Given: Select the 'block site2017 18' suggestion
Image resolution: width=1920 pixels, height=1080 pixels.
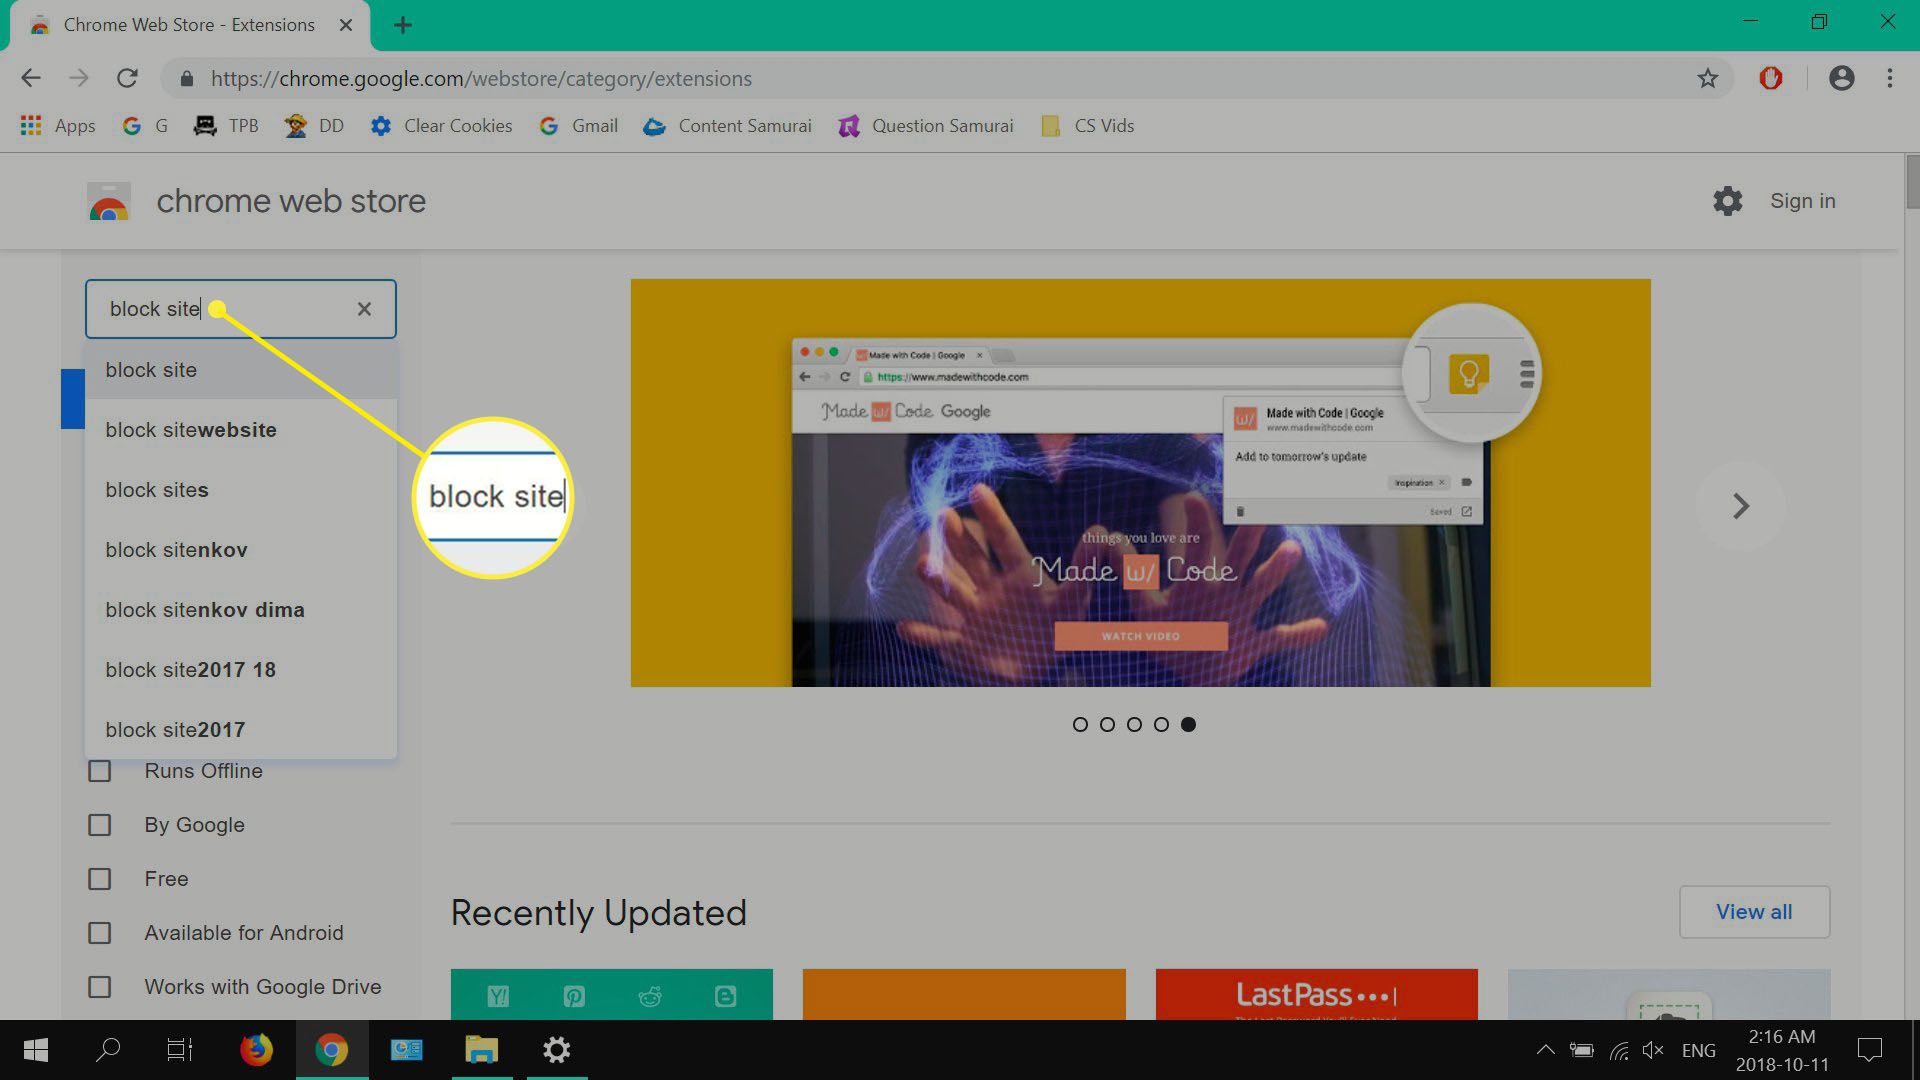Looking at the screenshot, I should pos(241,670).
